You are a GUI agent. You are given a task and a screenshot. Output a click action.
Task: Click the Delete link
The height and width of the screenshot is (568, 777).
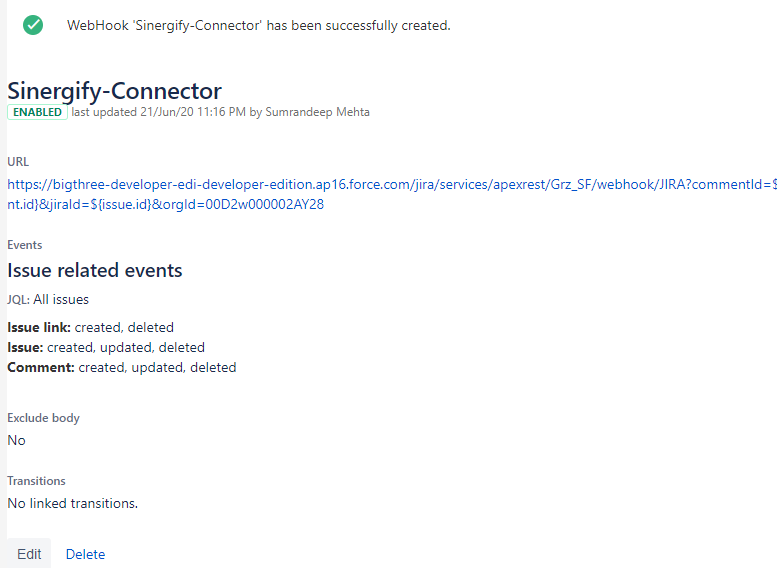coord(85,554)
